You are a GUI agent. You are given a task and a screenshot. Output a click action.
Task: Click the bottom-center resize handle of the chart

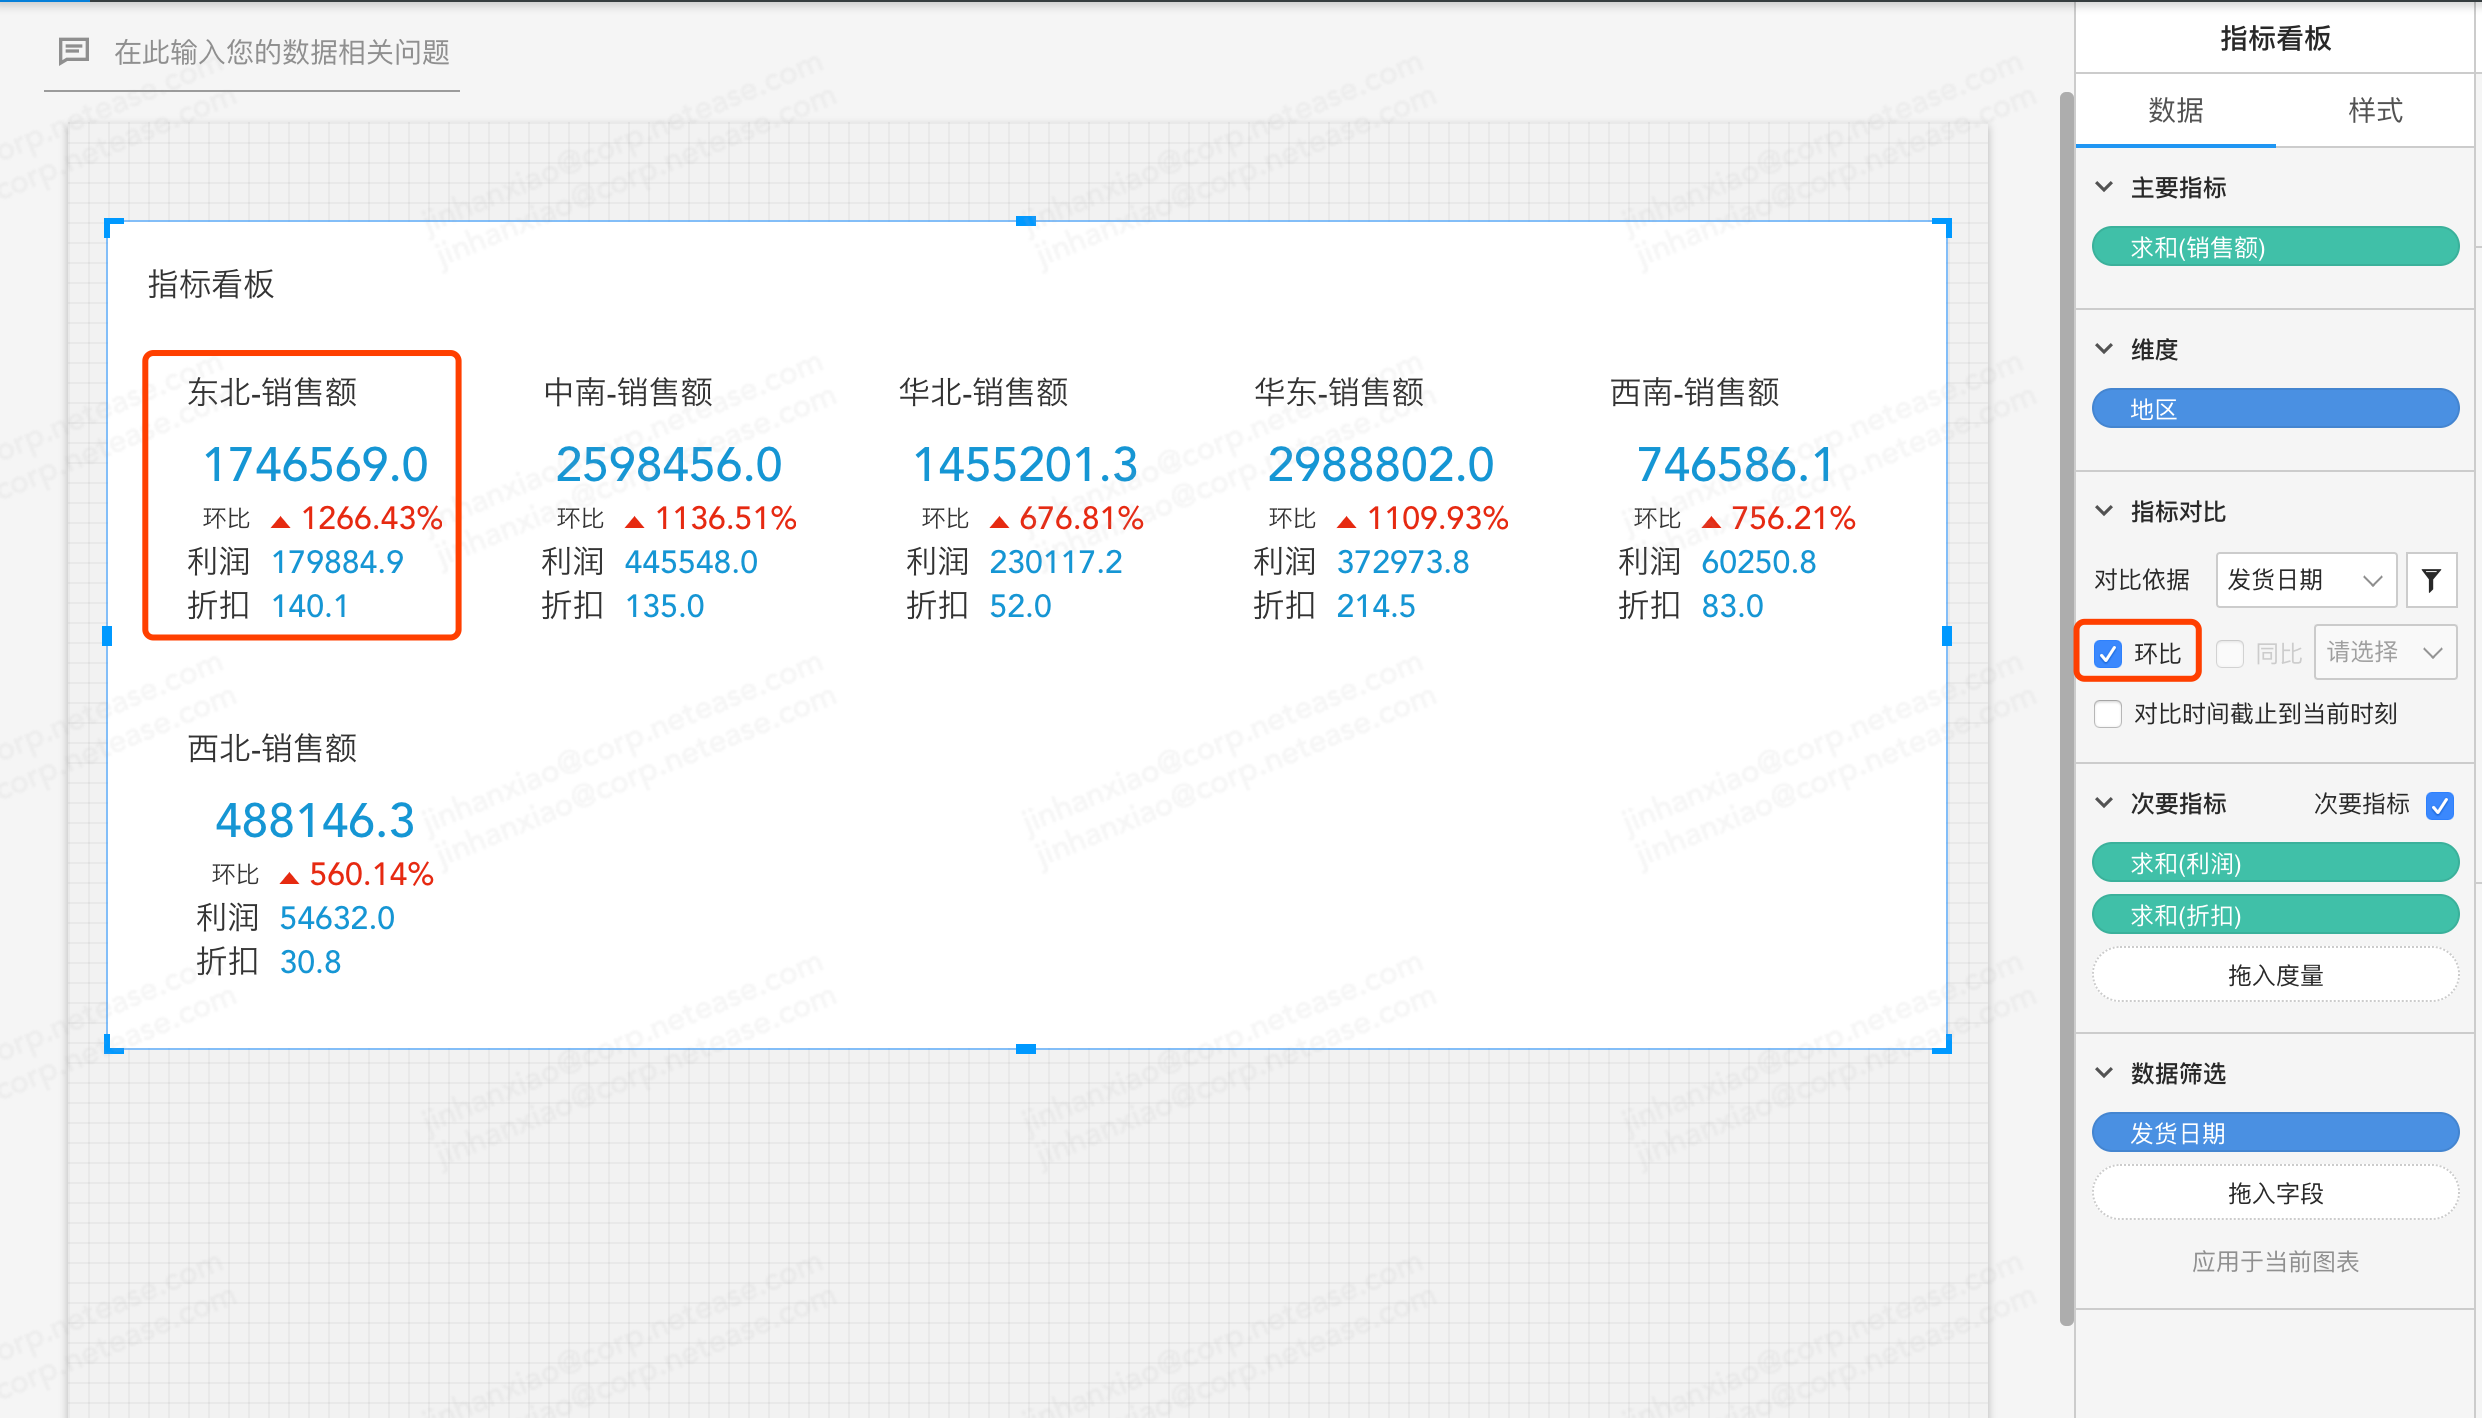point(1026,1049)
